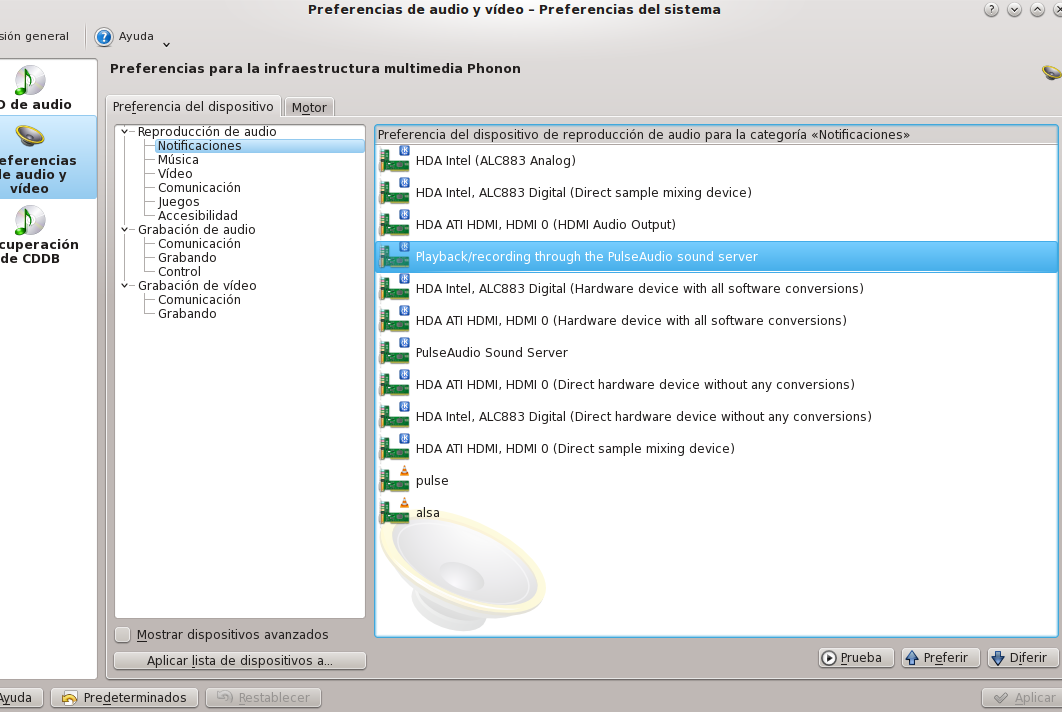Click the device icon beside HDA Intel, ALC883 Digital (Direct sample mixing device)
The image size is (1062, 712).
tap(394, 192)
